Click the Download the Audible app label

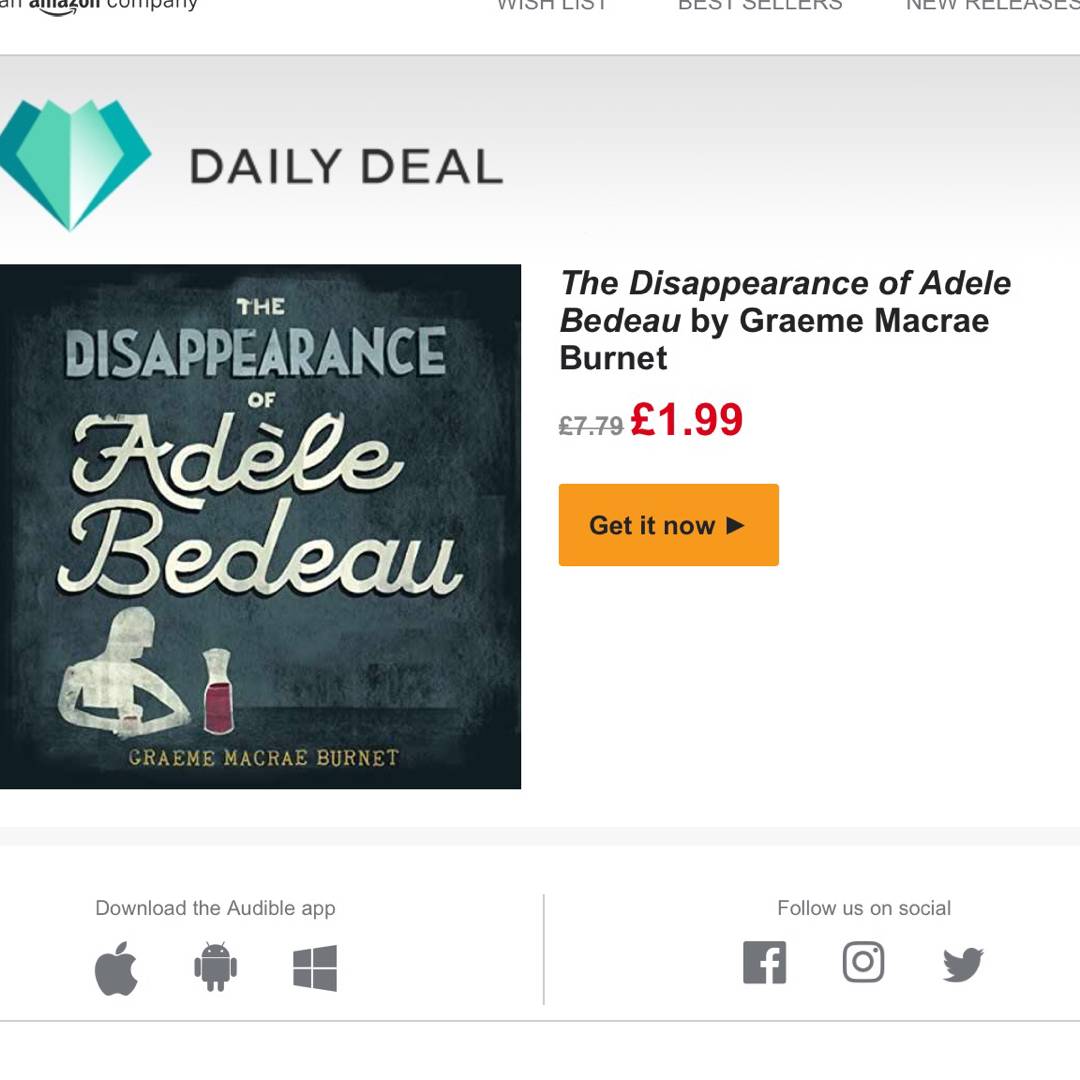215,908
